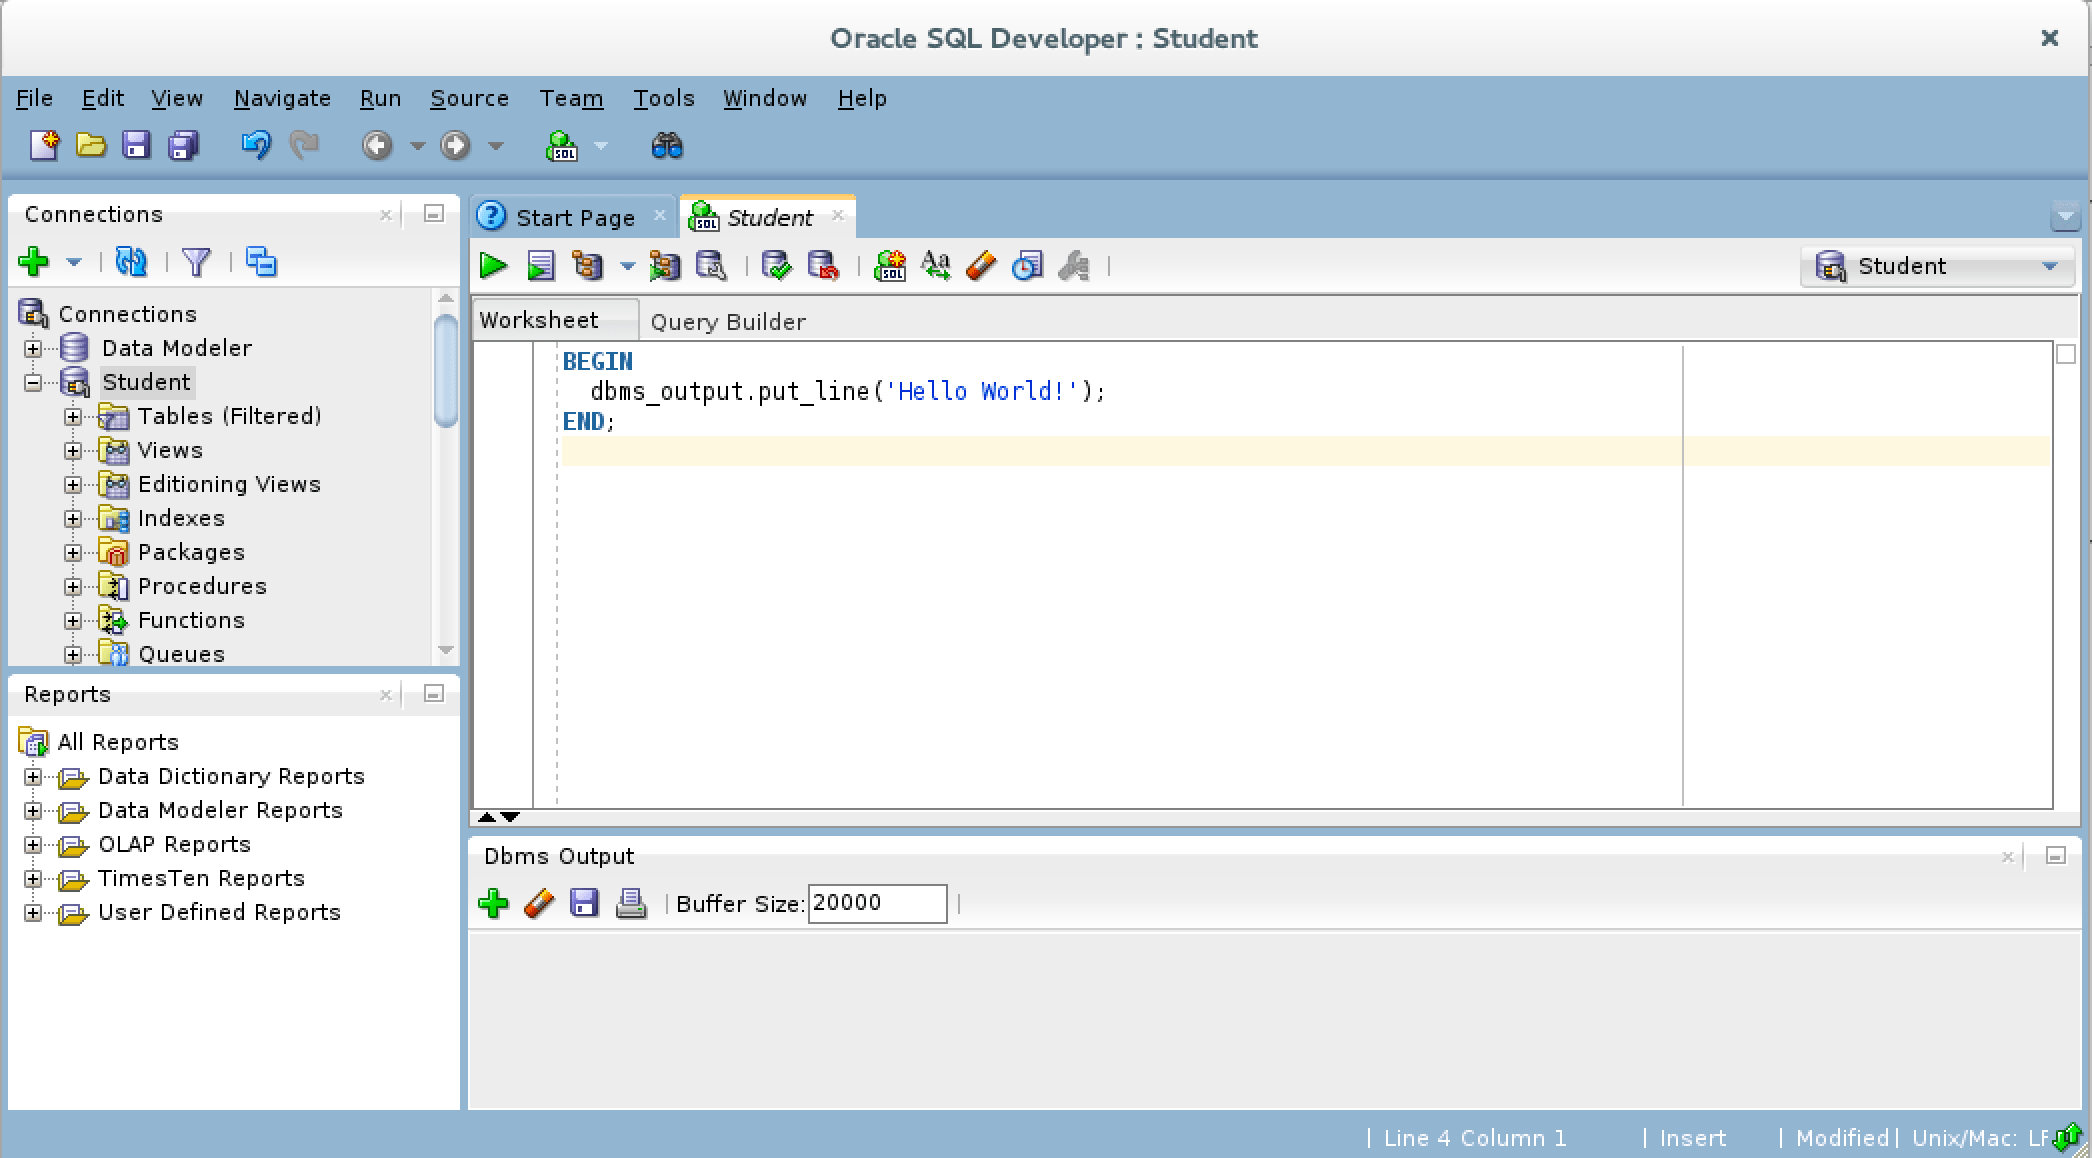Image resolution: width=2092 pixels, height=1158 pixels.
Task: Click the SQL History clock icon
Action: [1027, 266]
